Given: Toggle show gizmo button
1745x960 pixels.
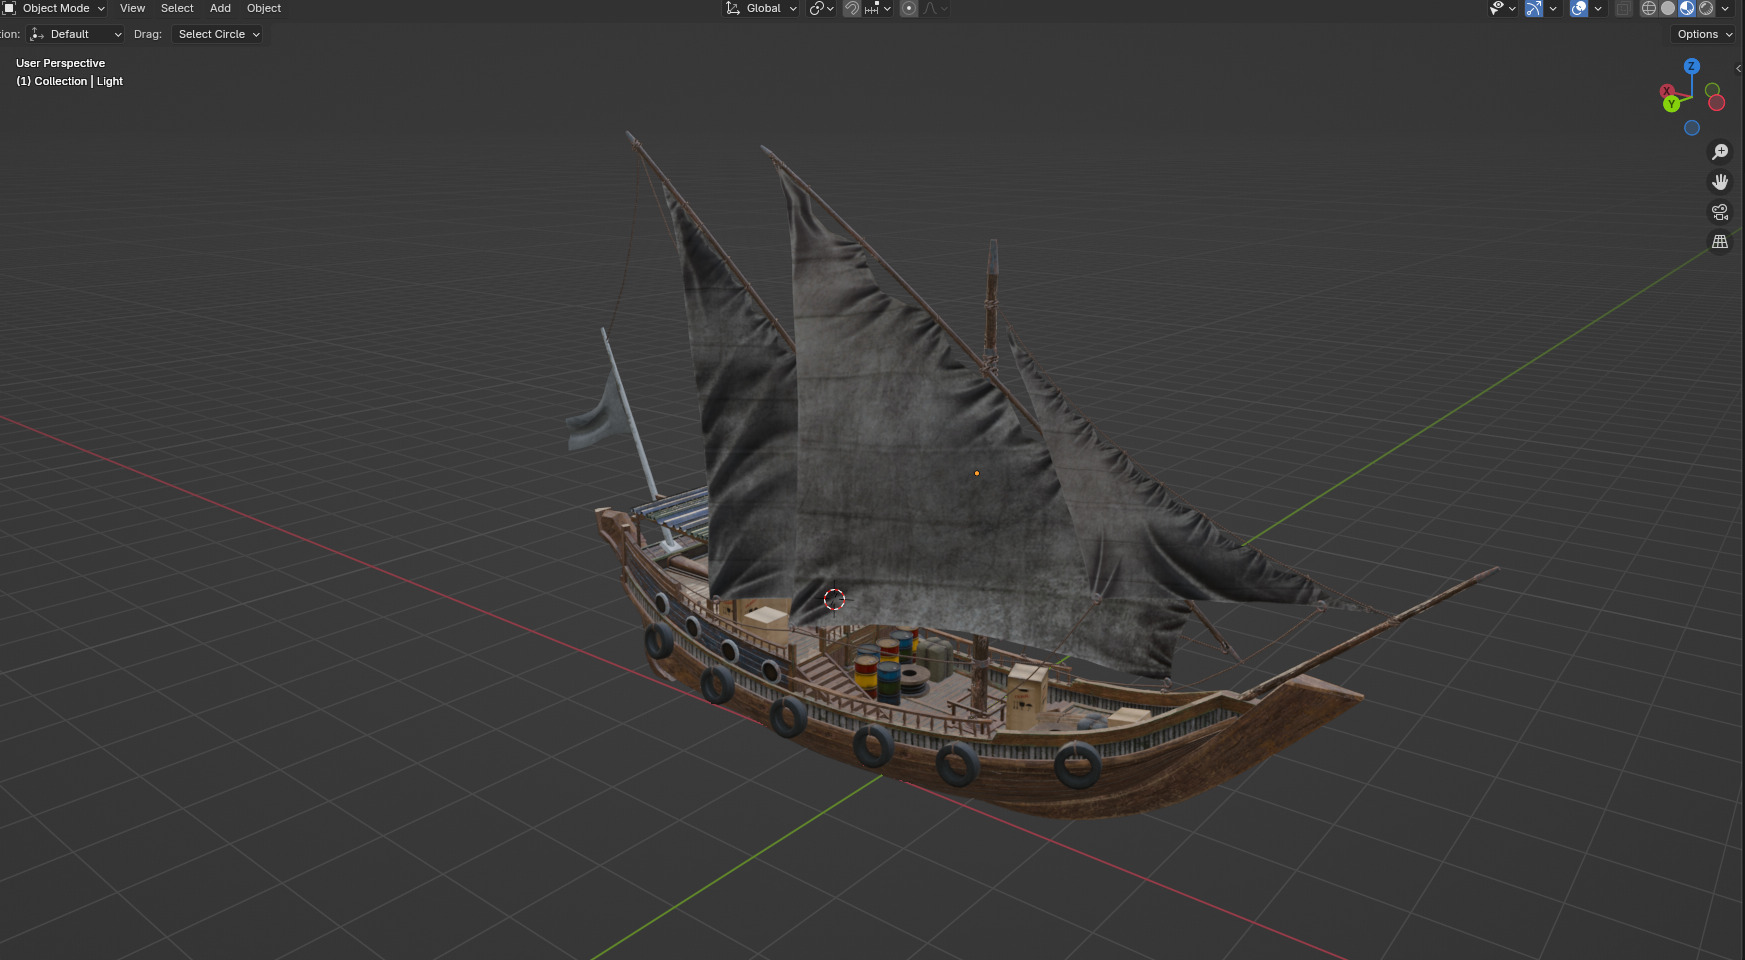Looking at the screenshot, I should [x=1534, y=8].
